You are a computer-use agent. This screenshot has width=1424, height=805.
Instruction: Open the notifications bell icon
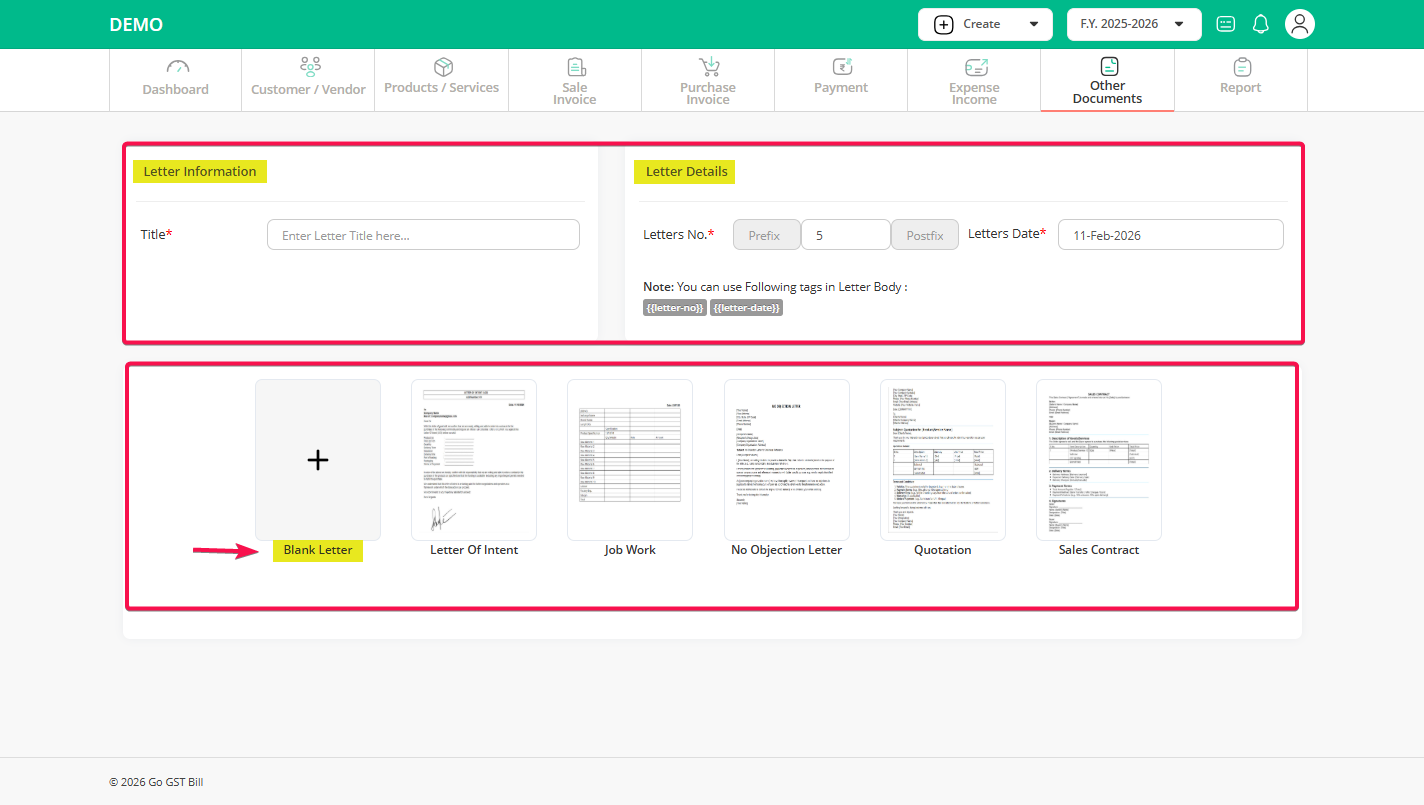(x=1261, y=24)
